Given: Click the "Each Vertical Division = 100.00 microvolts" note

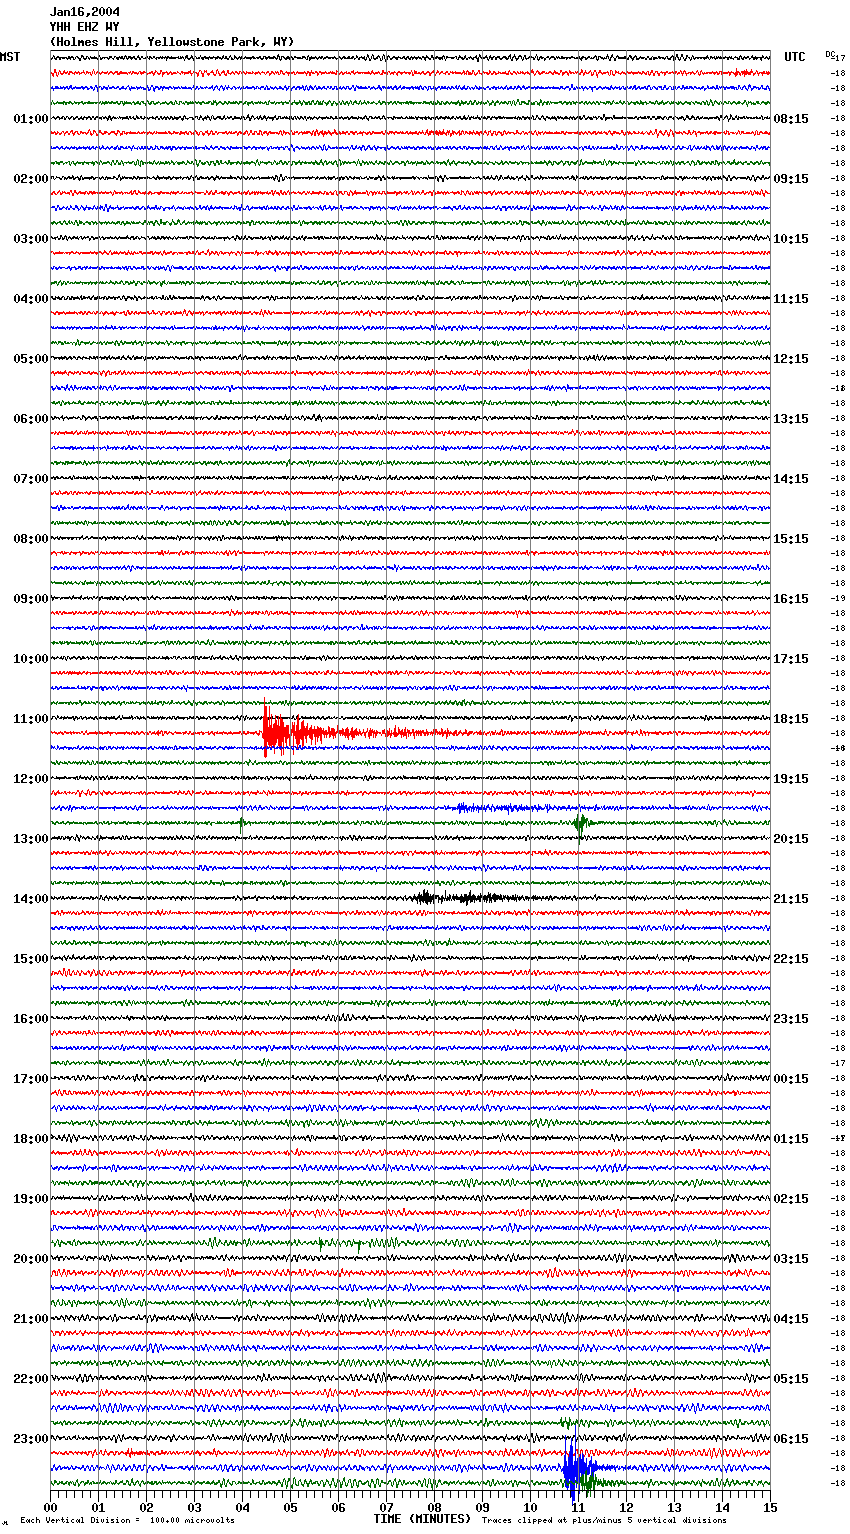Looking at the screenshot, I should 127,1520.
